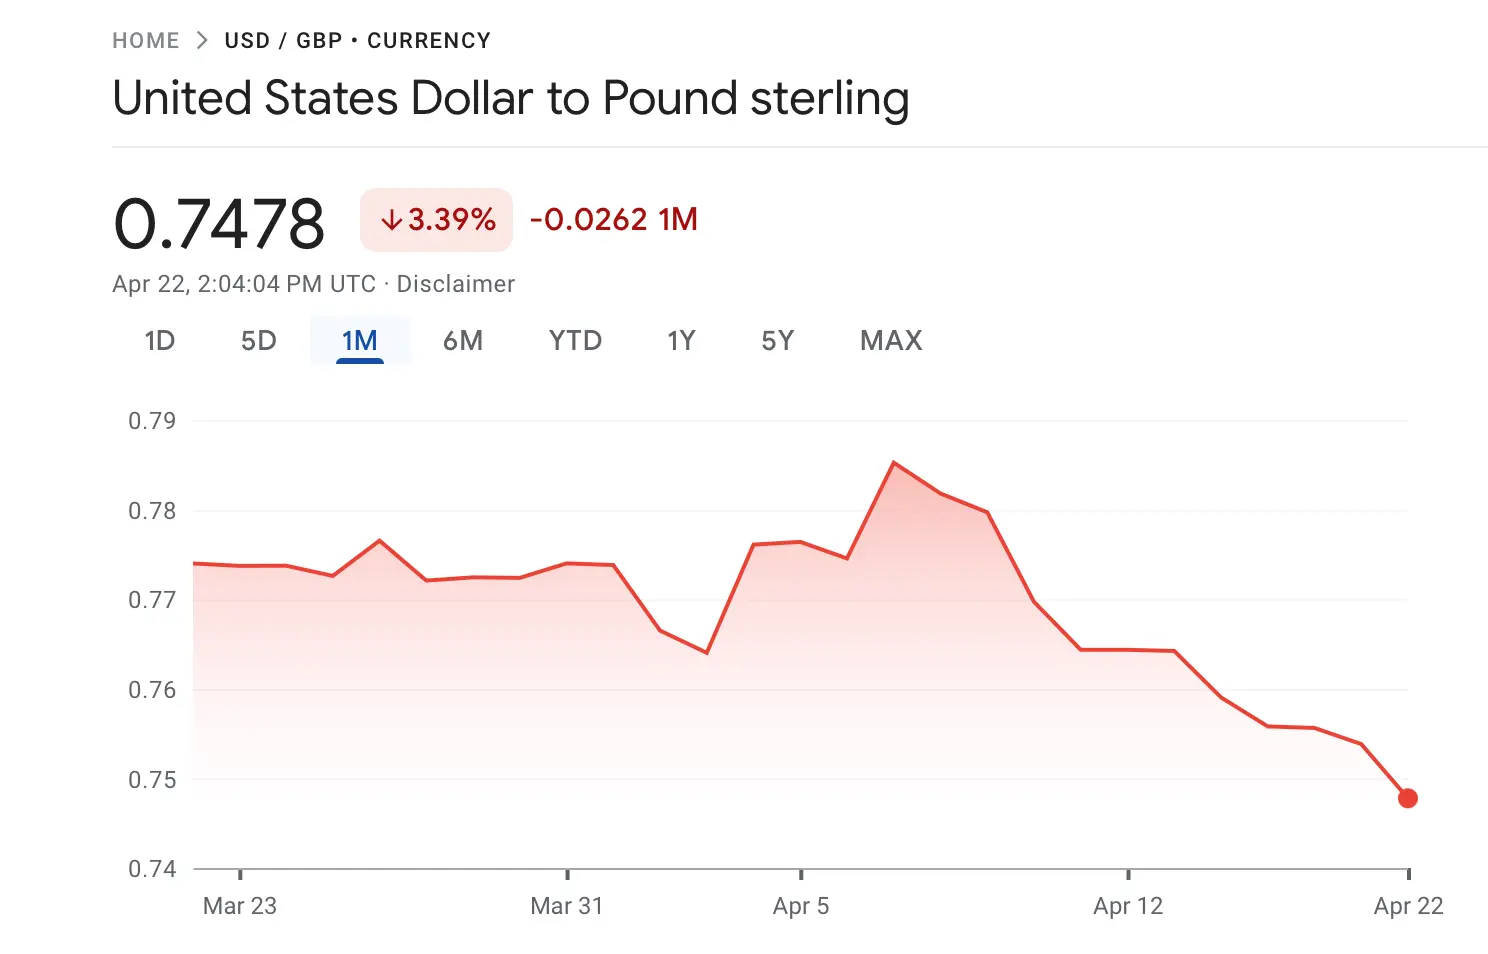
Task: Click the Mar 31 x-axis date label
Action: pyautogui.click(x=567, y=906)
